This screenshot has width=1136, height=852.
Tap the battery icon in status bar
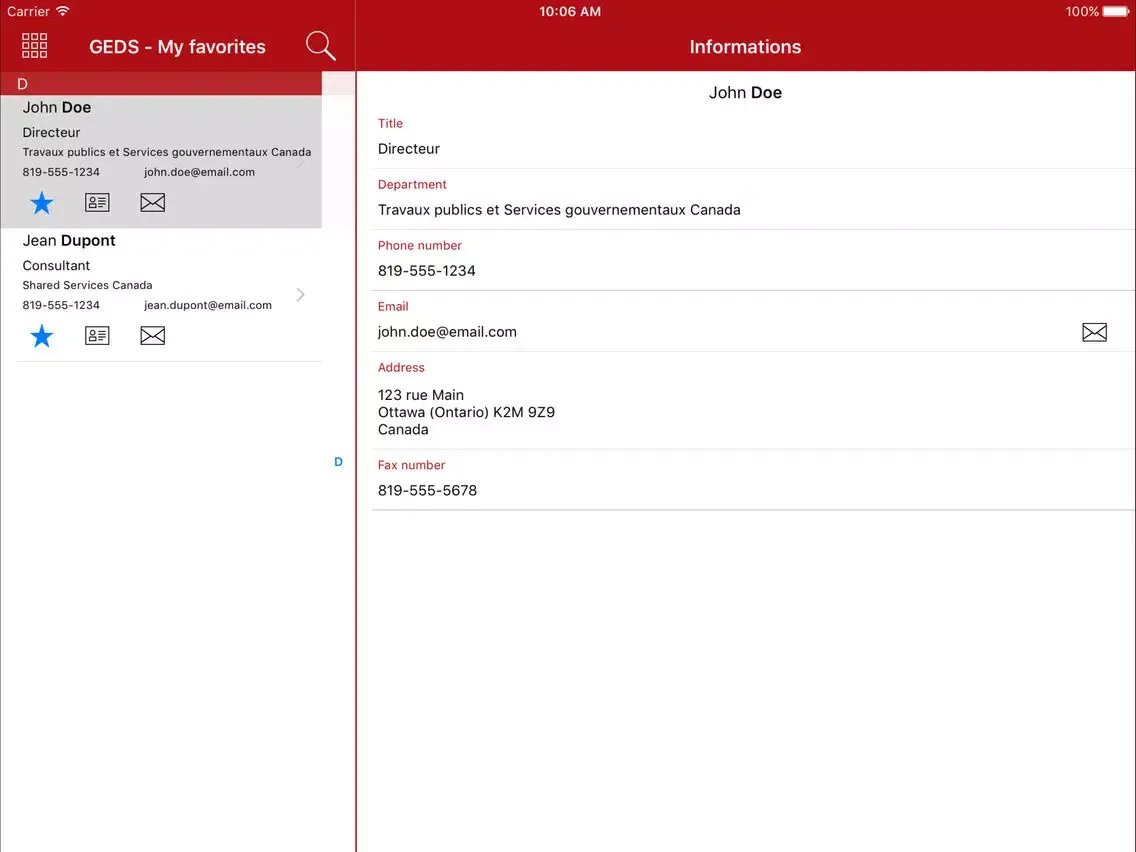click(x=1116, y=12)
